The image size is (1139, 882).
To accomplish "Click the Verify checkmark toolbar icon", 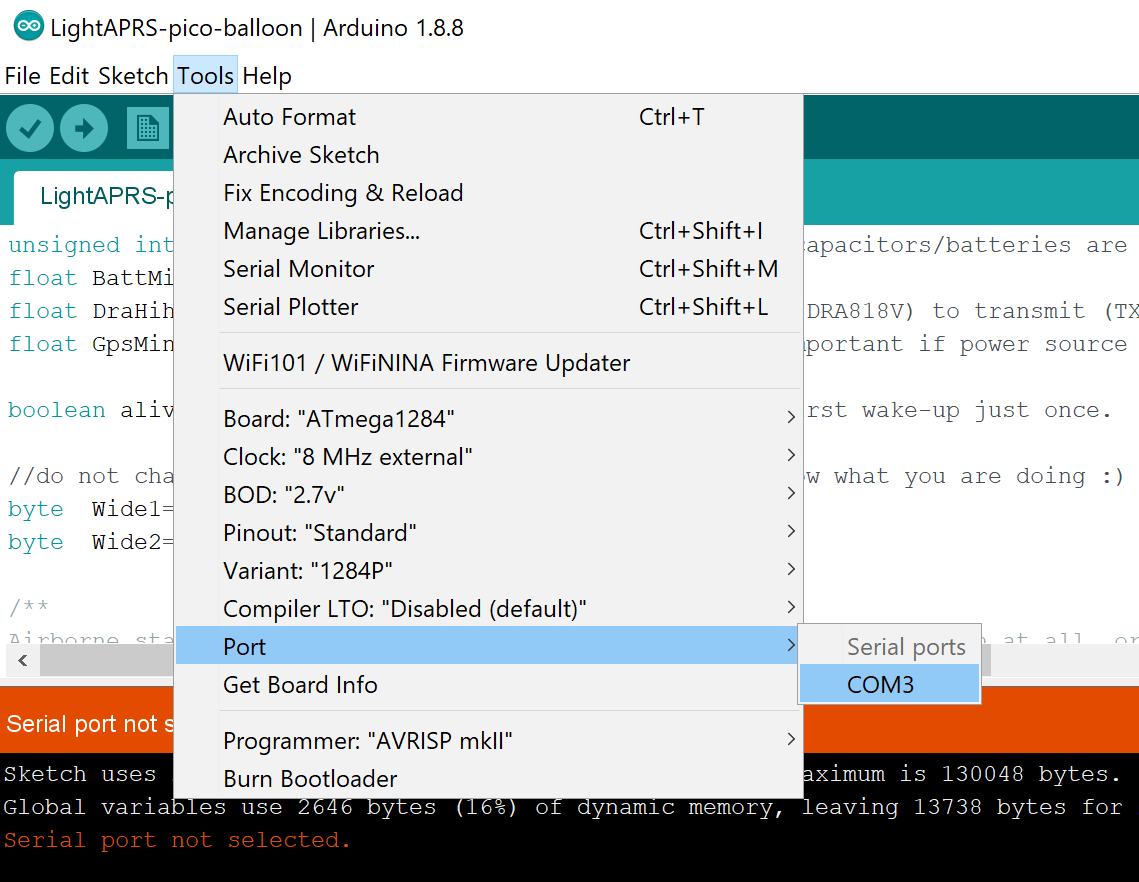I will coord(30,128).
